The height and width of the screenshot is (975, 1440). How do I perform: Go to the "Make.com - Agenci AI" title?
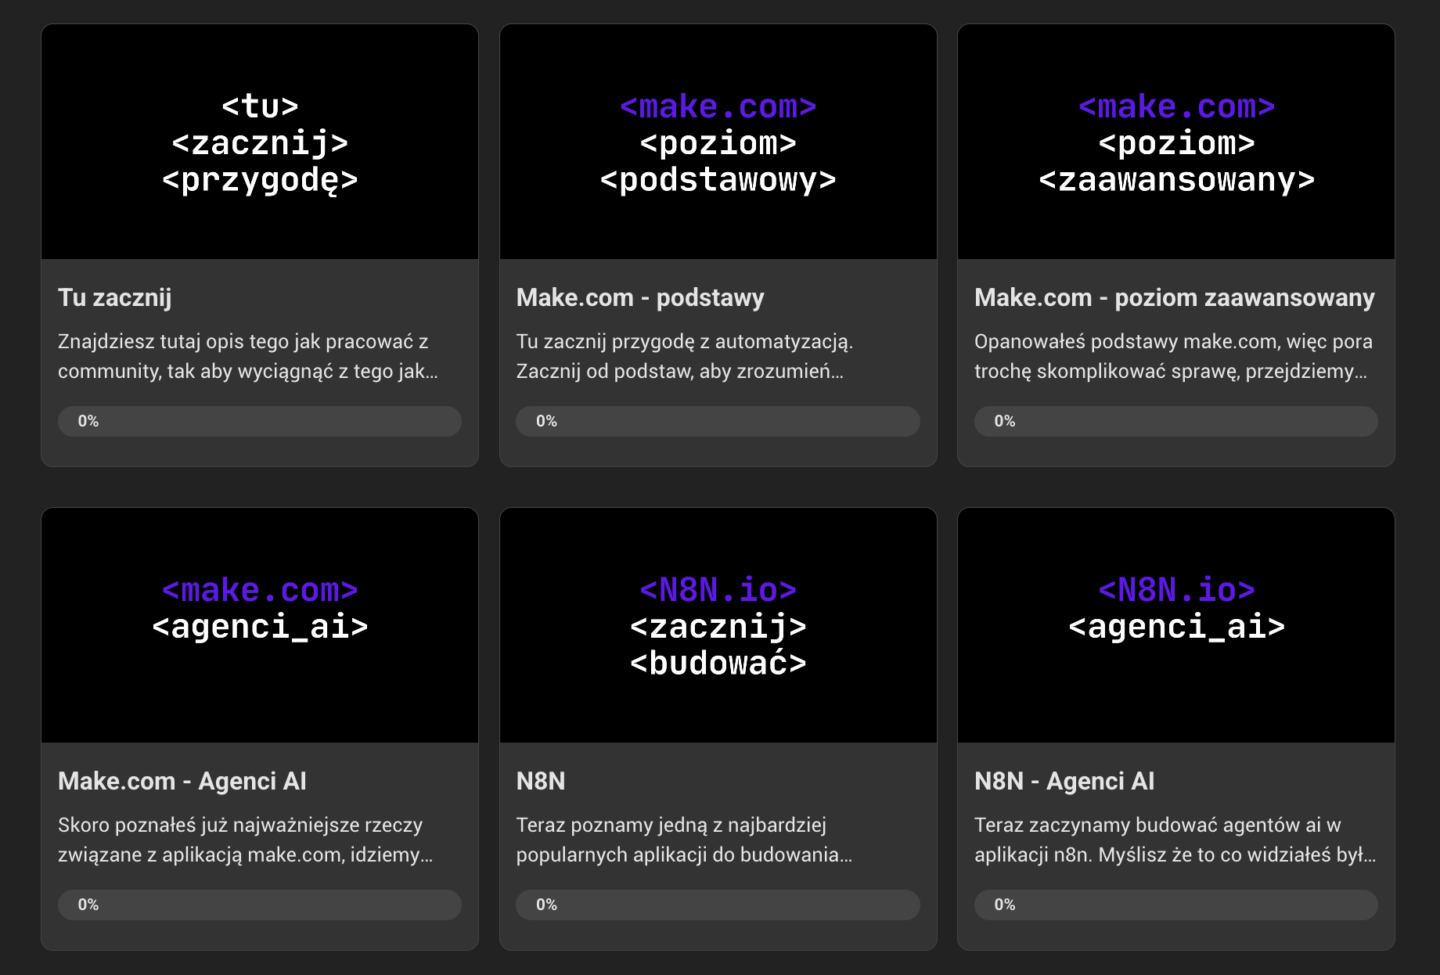[x=182, y=781]
